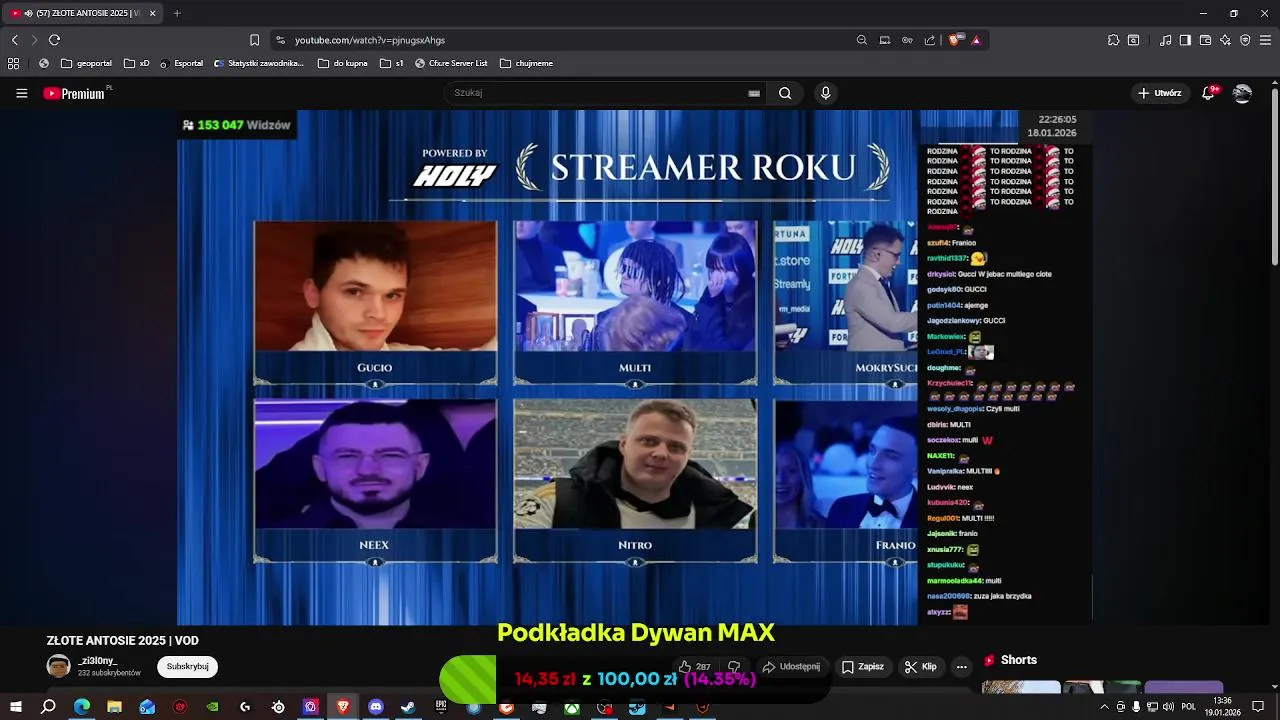
Task: Save video with Zapisz button
Action: pos(862,667)
